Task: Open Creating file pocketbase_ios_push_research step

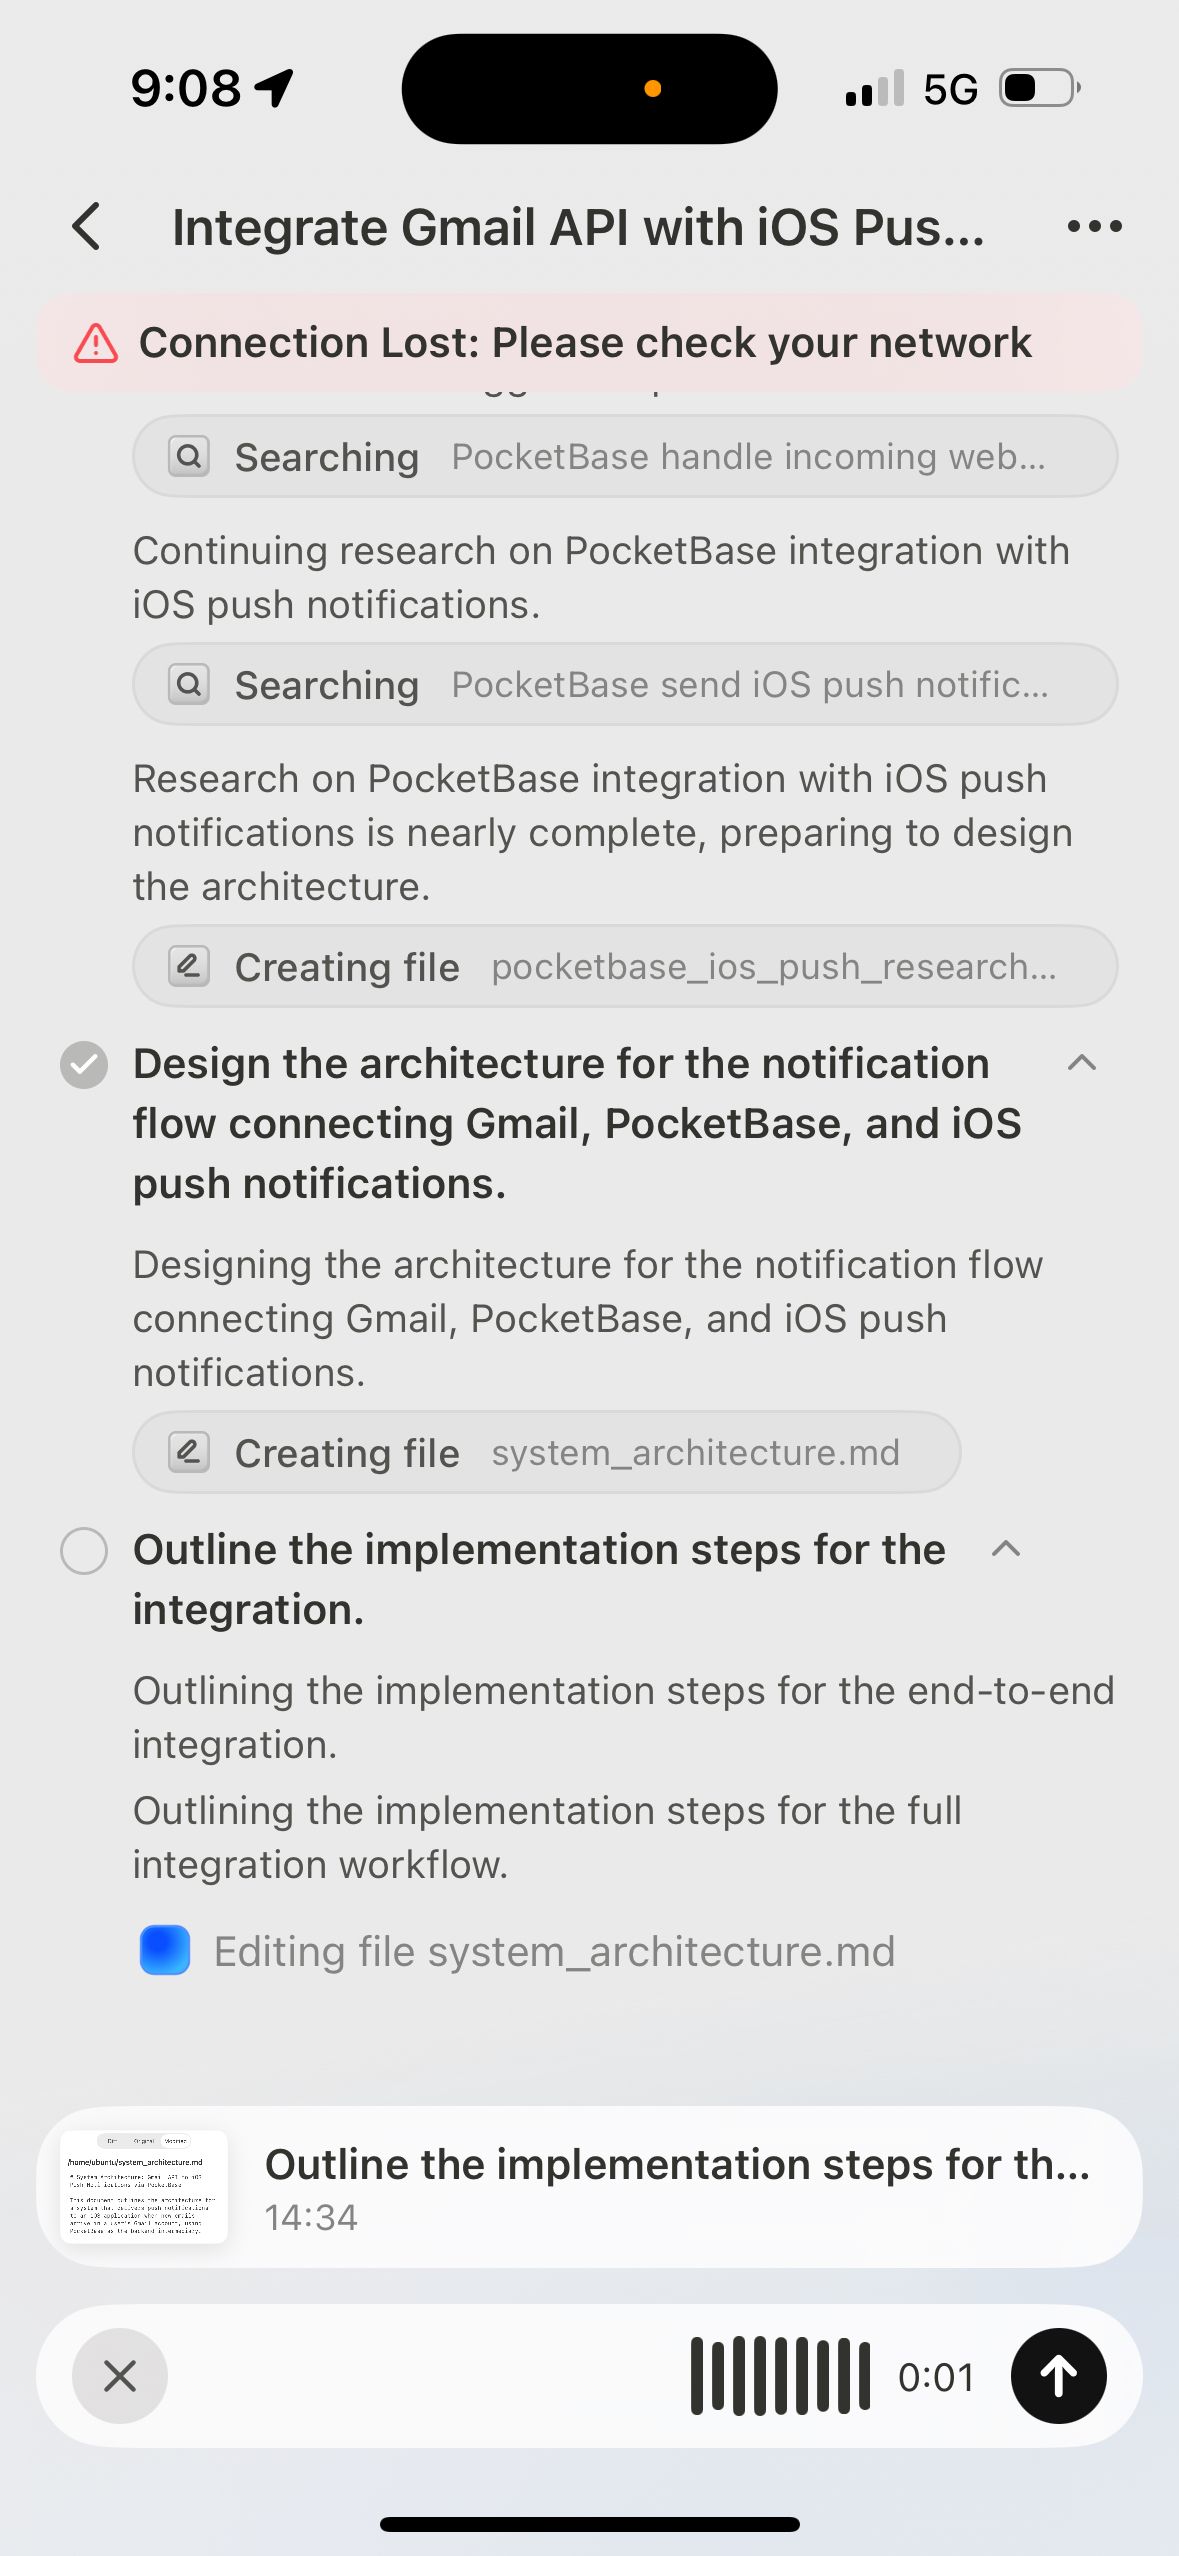Action: point(625,967)
